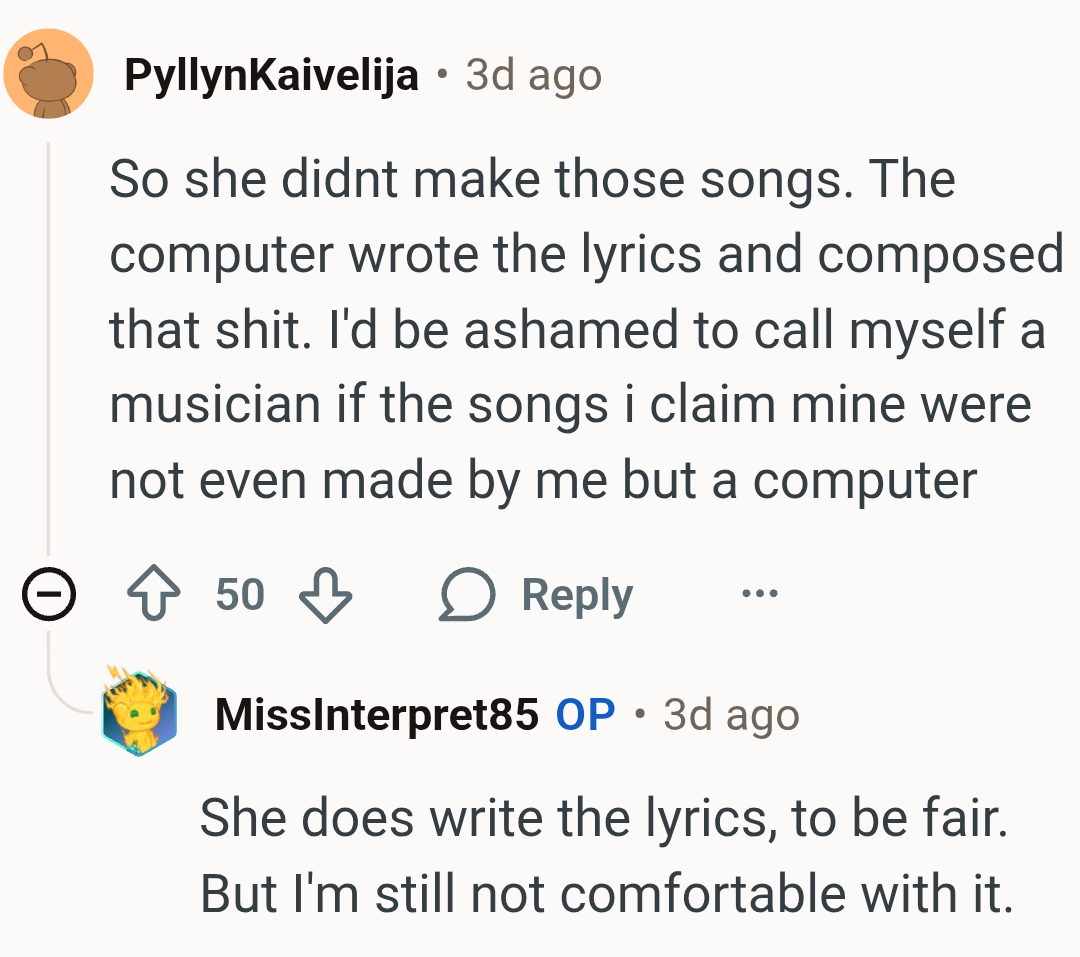The width and height of the screenshot is (1080, 957).
Task: Click the blue OP badge
Action: (x=585, y=715)
